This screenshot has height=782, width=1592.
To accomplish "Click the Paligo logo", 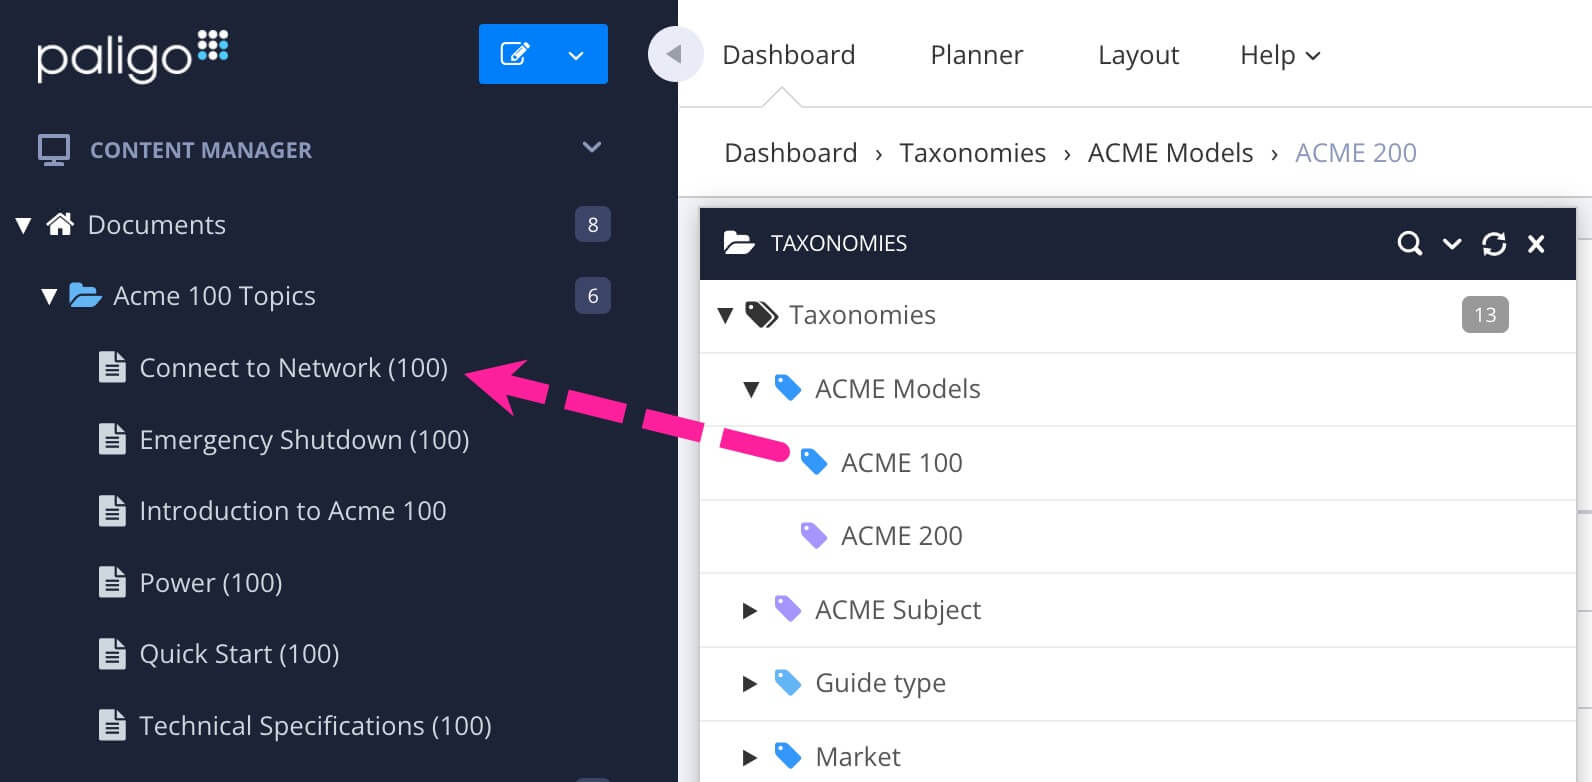I will (133, 56).
